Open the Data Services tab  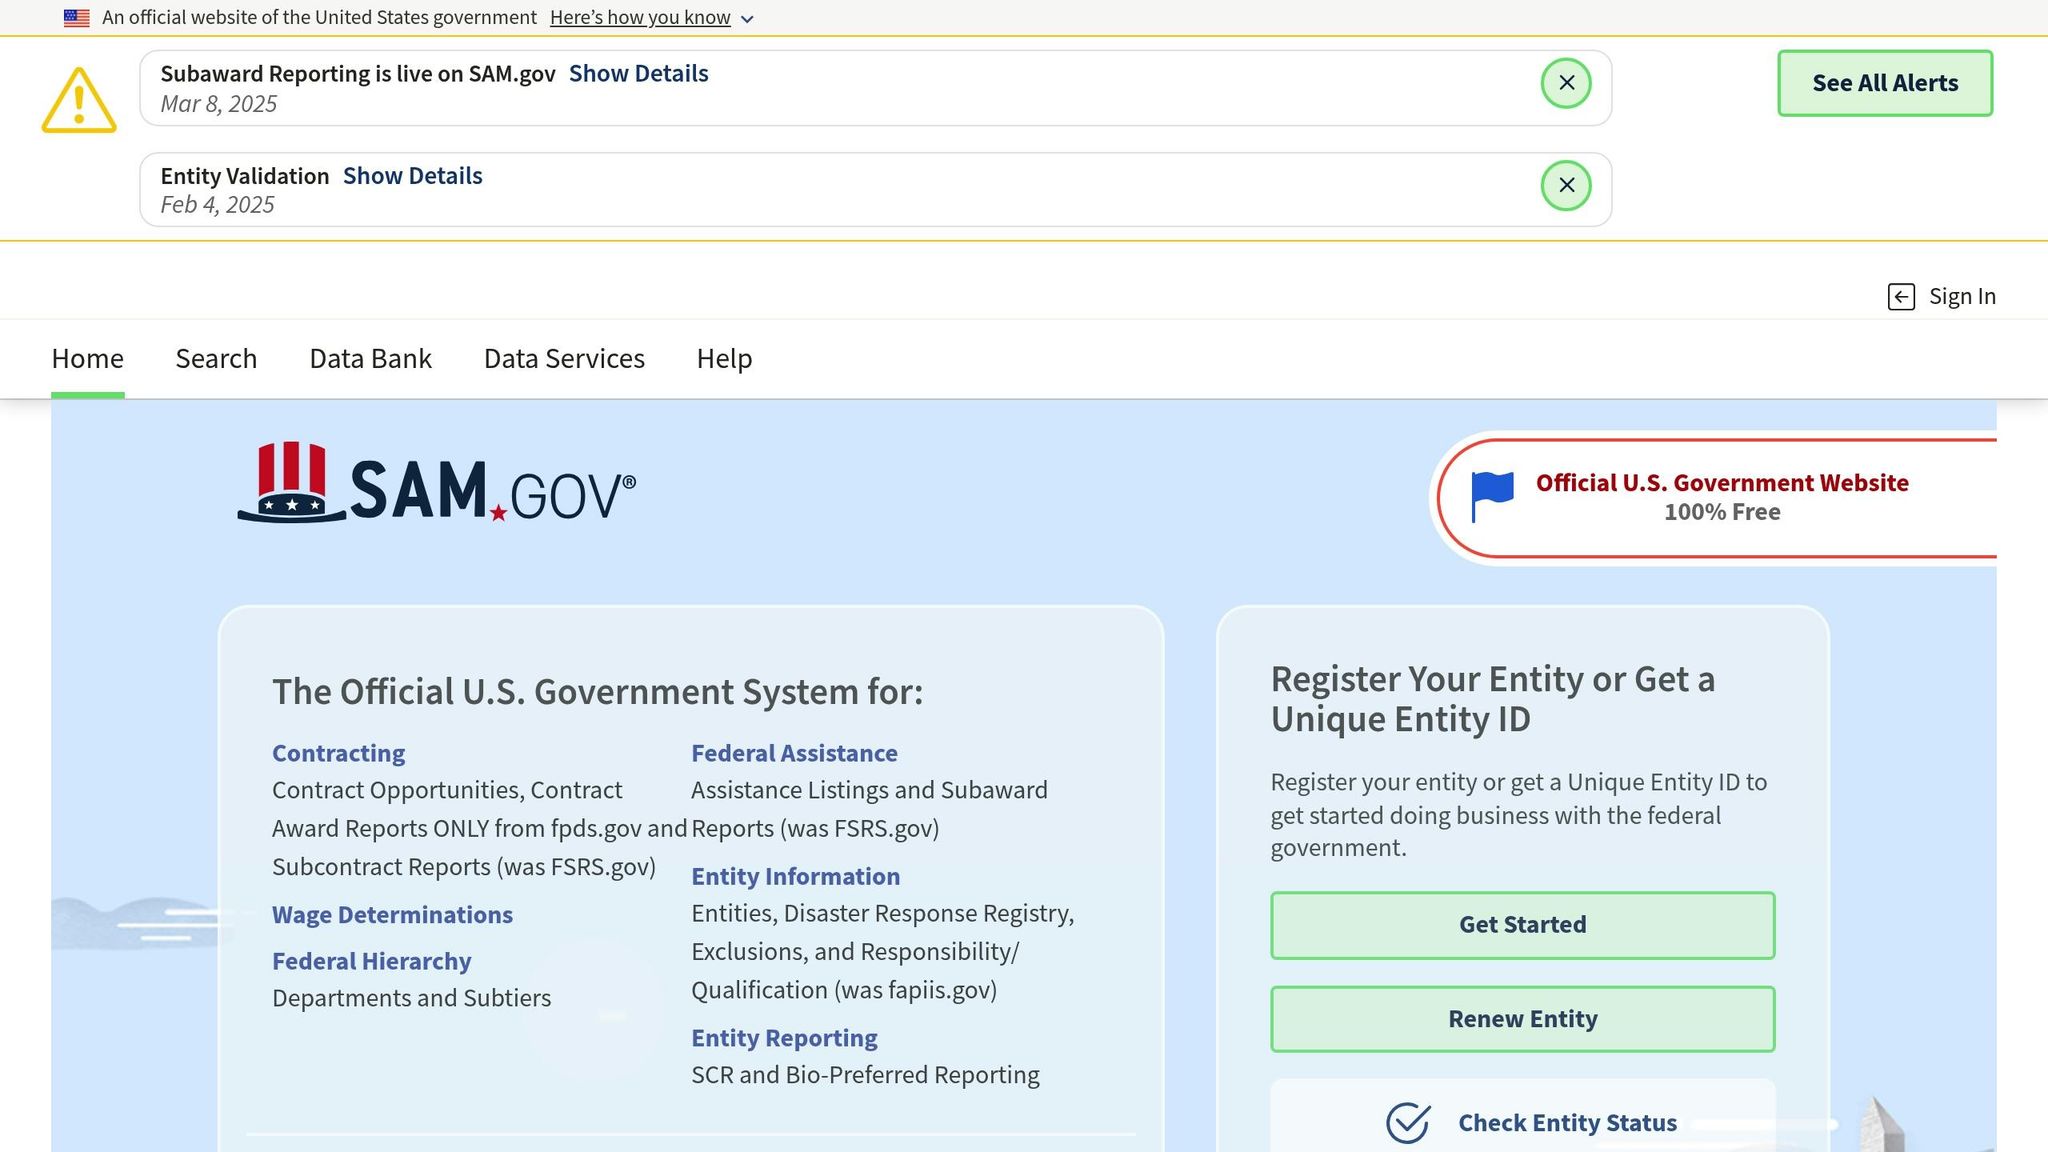pyautogui.click(x=564, y=359)
